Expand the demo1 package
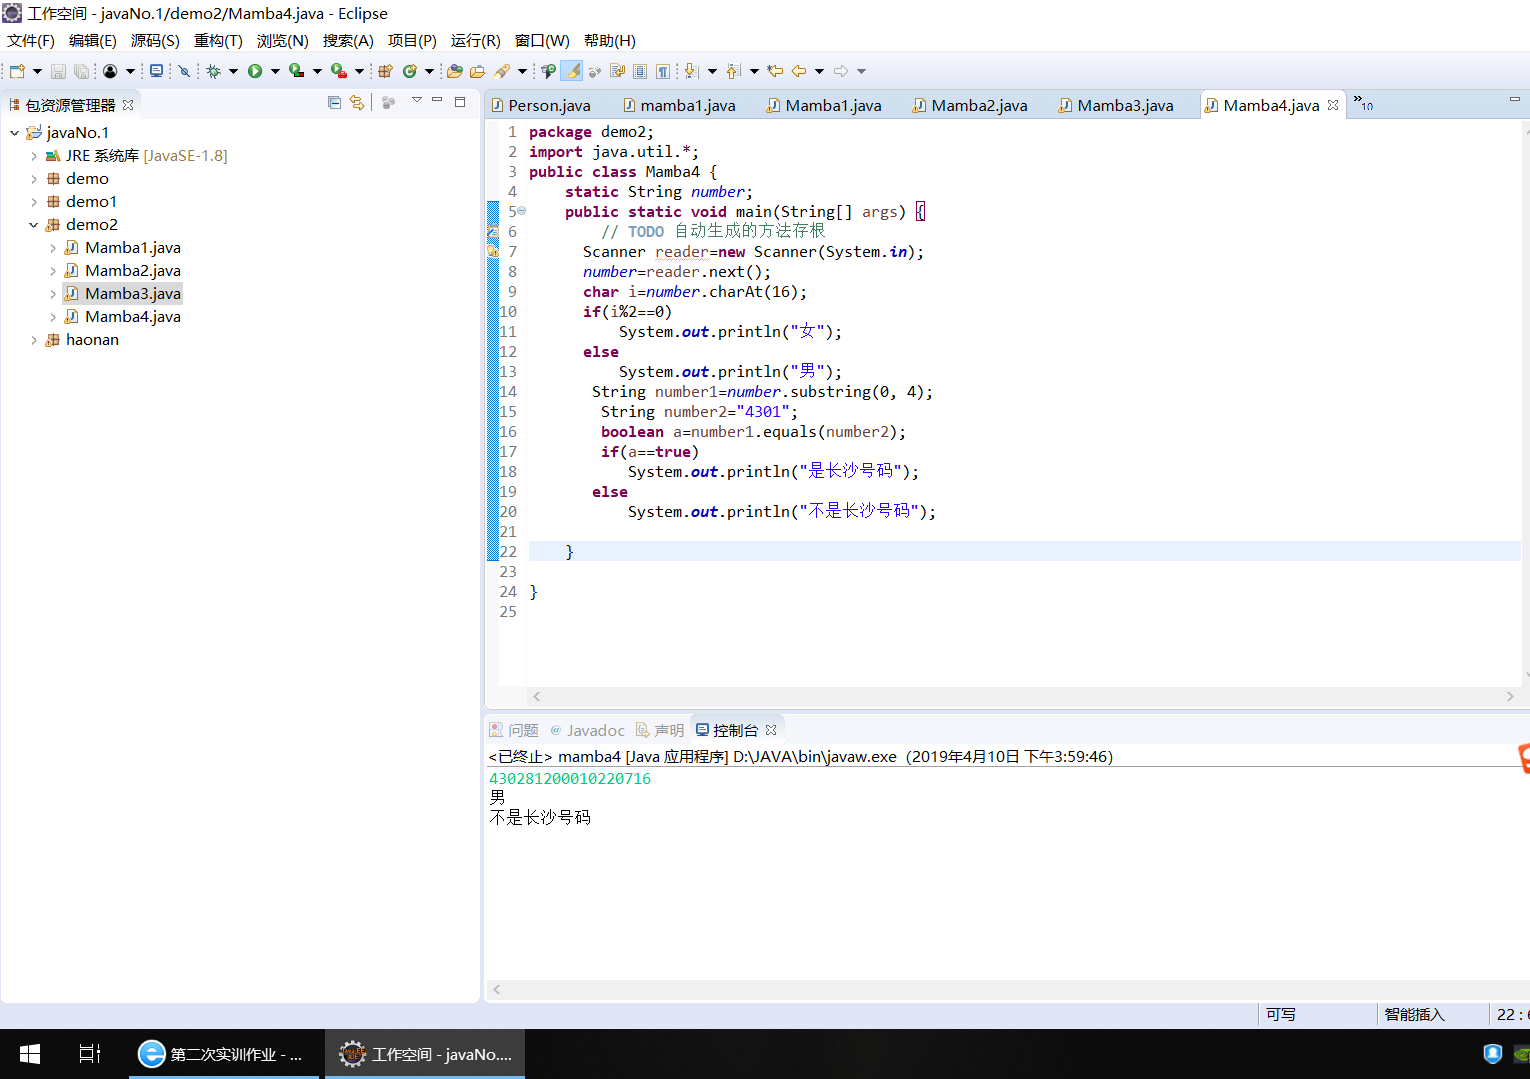 pyautogui.click(x=34, y=202)
